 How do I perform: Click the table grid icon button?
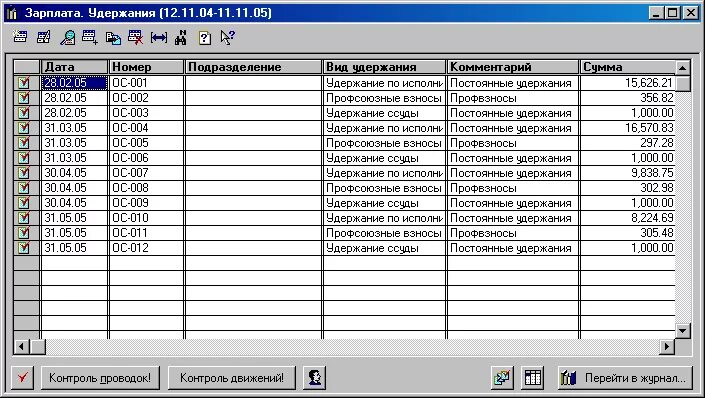pyautogui.click(x=533, y=377)
